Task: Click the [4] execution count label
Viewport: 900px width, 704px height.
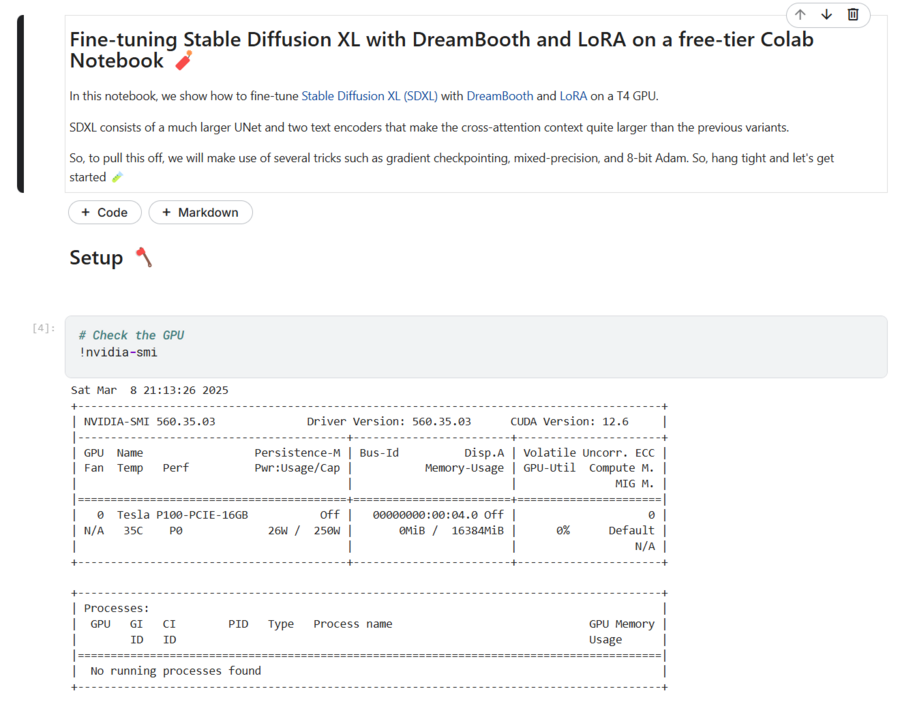Action: 44,328
